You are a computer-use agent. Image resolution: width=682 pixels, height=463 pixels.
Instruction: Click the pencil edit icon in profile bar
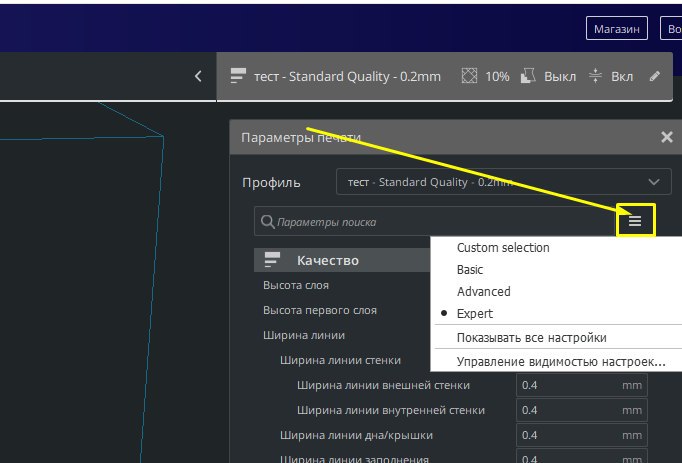click(x=655, y=77)
